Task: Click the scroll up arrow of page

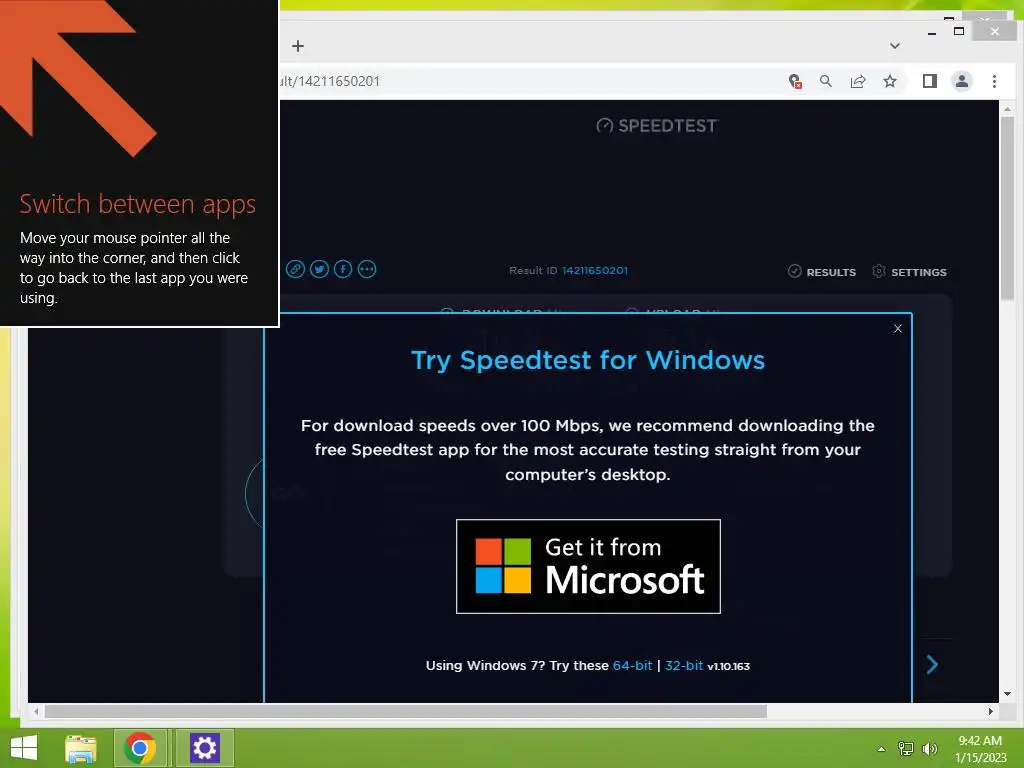Action: pos(1007,109)
